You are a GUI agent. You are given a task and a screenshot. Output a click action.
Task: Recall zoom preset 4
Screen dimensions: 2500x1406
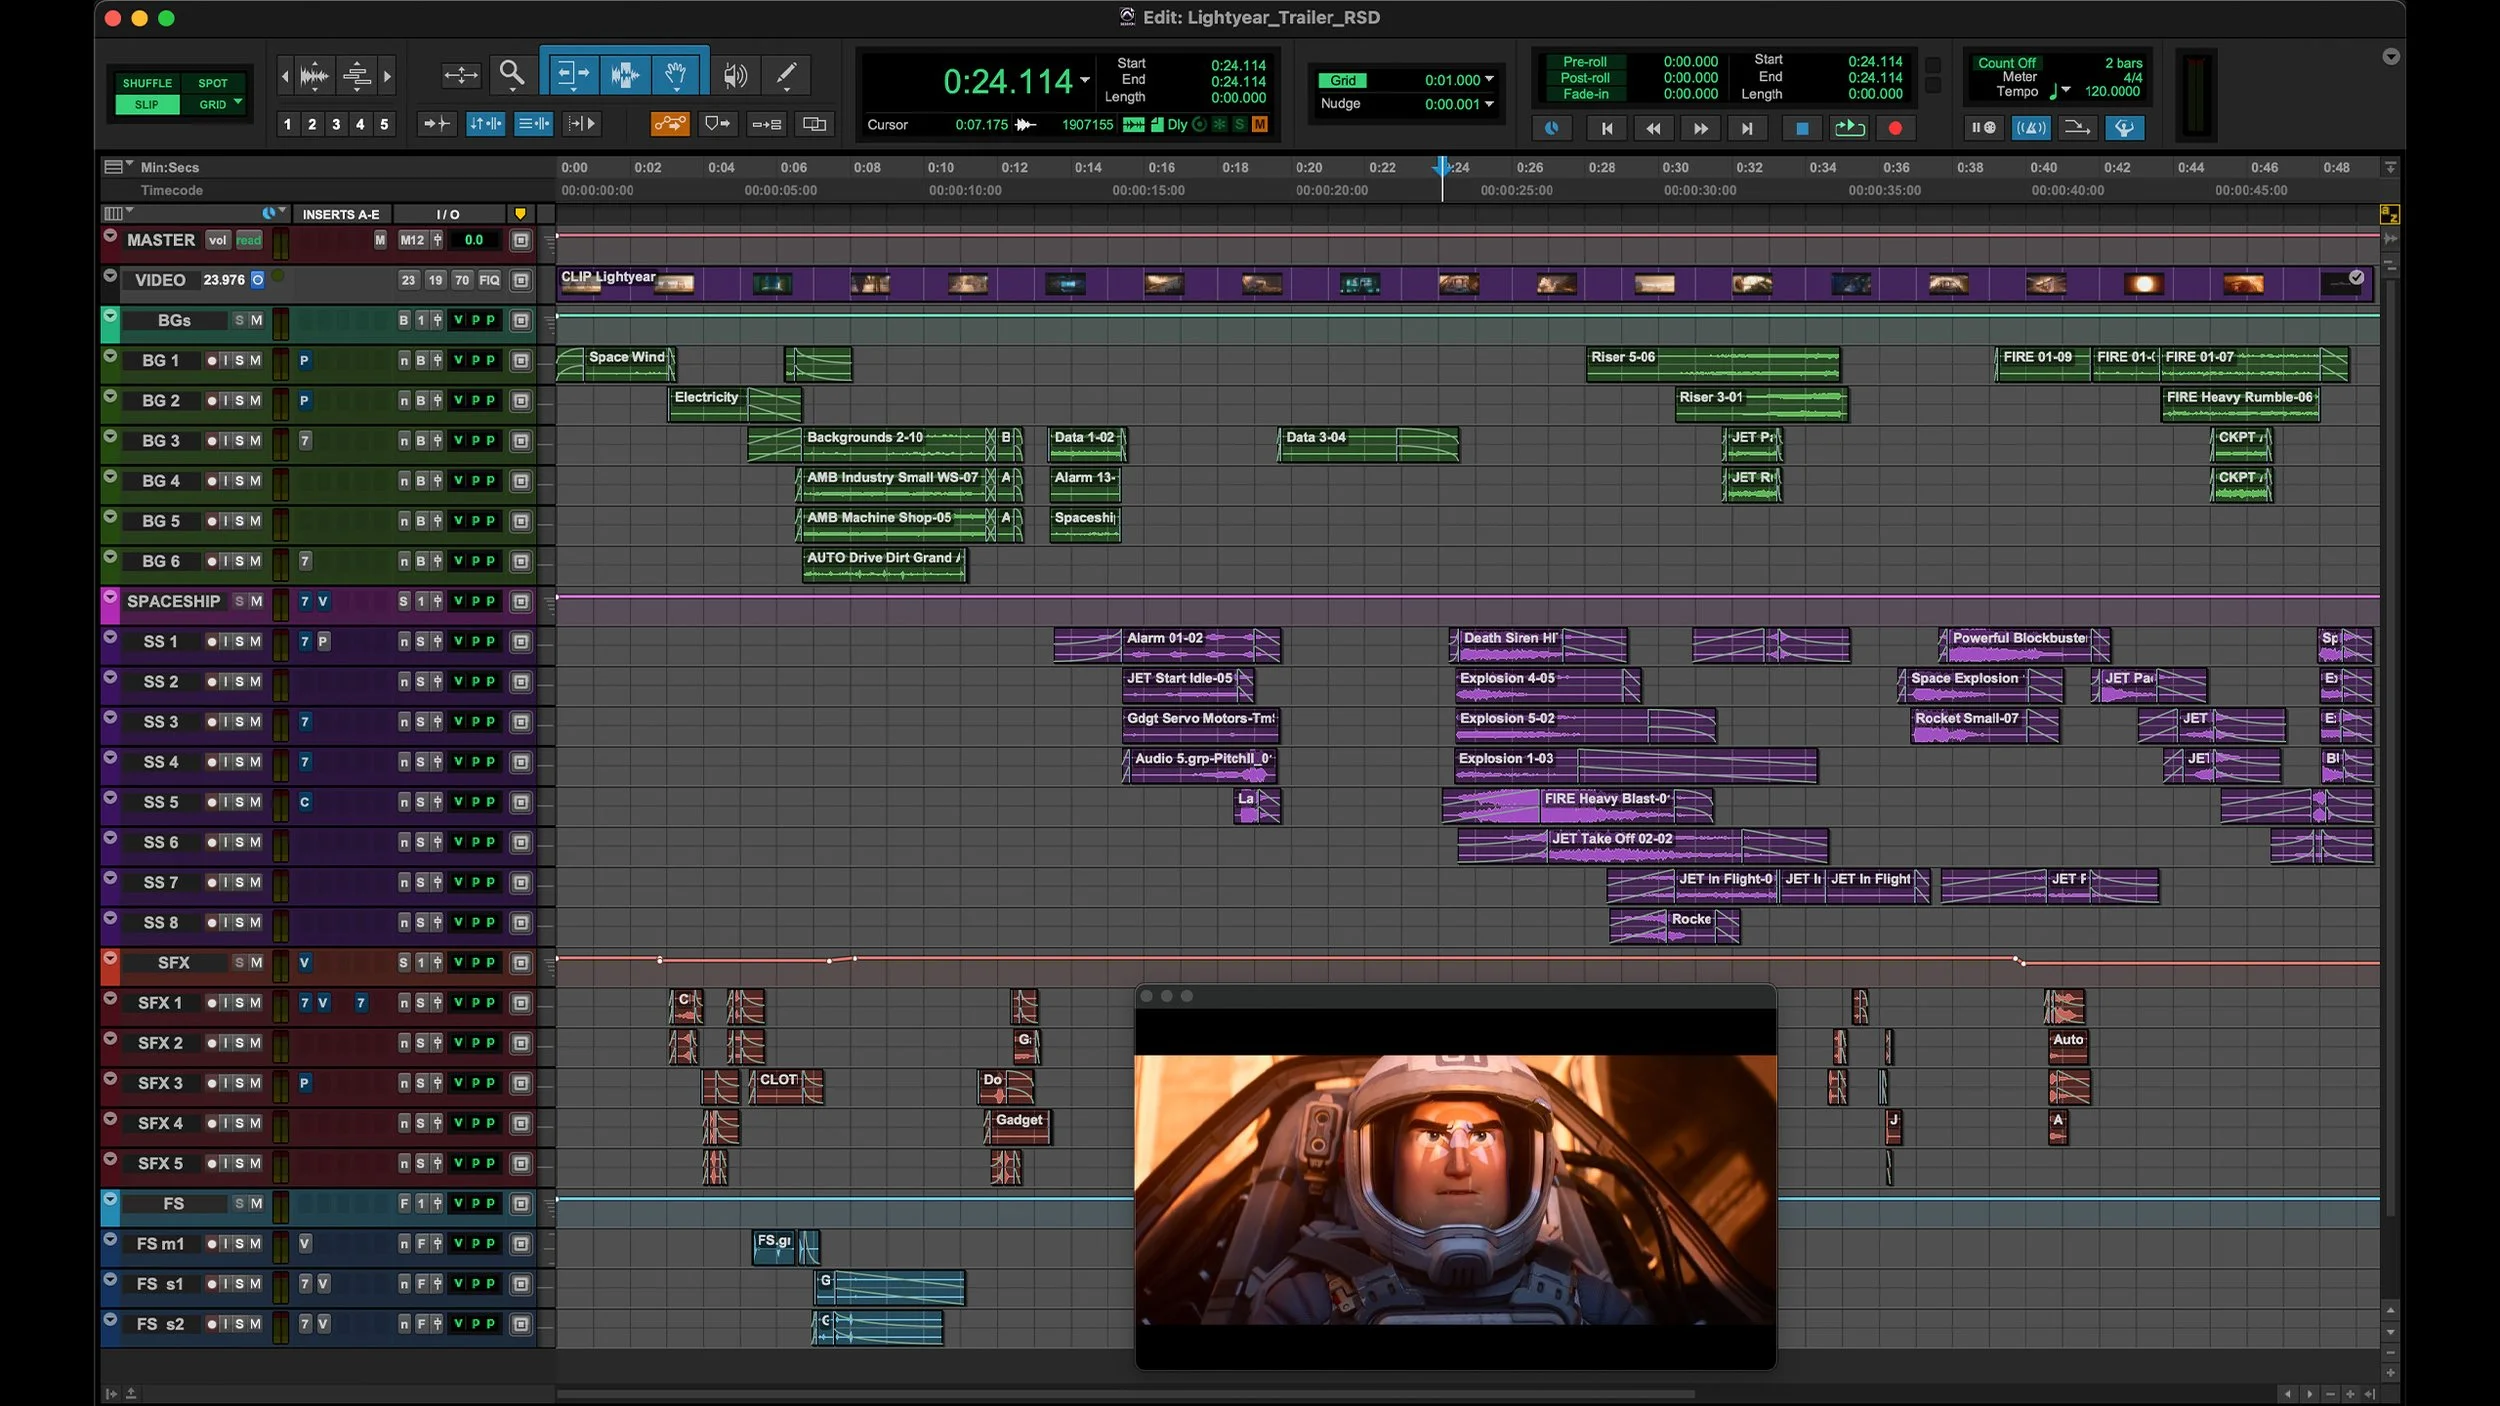click(360, 124)
